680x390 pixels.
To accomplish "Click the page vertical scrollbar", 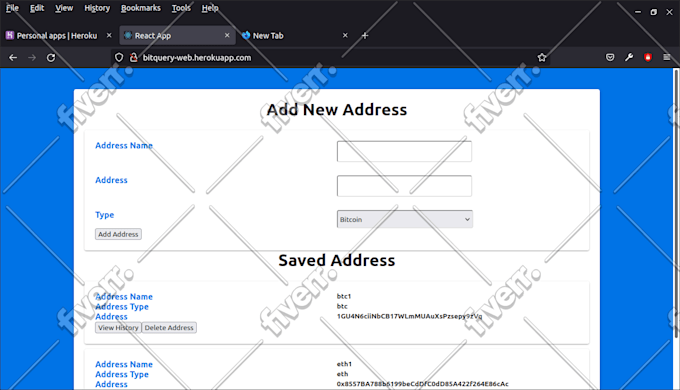I will [676, 204].
